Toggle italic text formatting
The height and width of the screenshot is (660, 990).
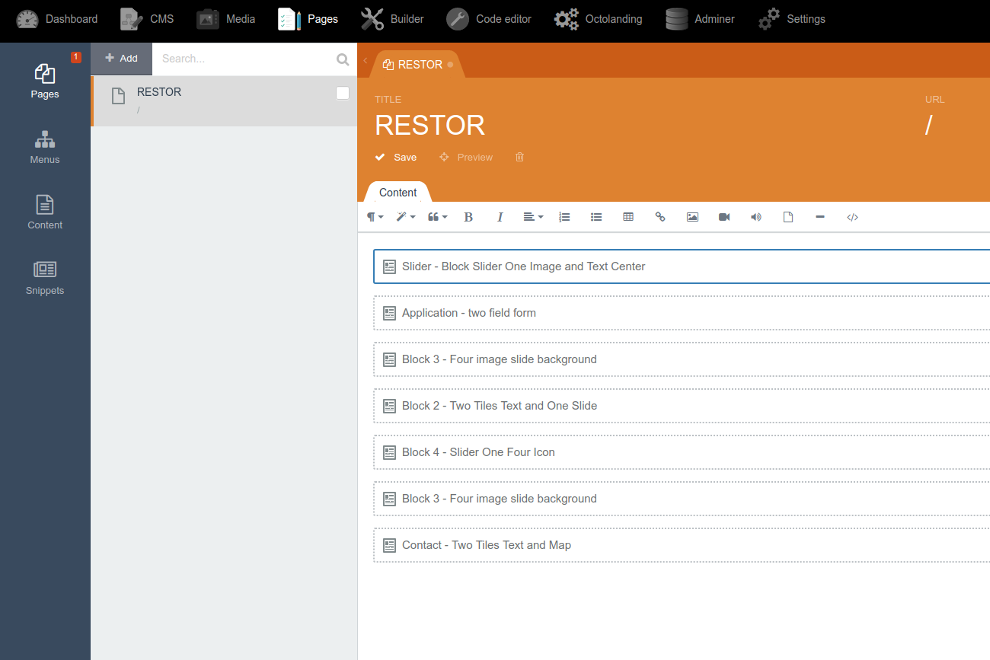coord(499,217)
